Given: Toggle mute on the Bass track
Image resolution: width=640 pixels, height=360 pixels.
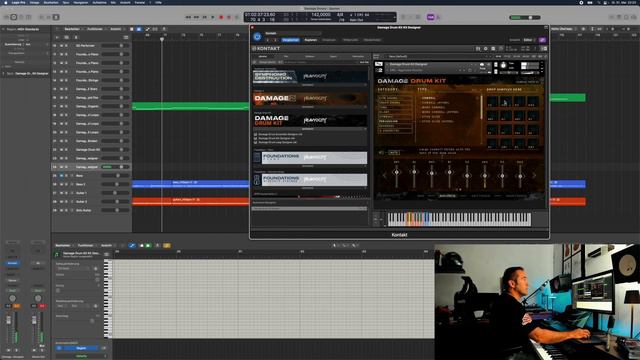Looking at the screenshot, I should click(x=62, y=176).
